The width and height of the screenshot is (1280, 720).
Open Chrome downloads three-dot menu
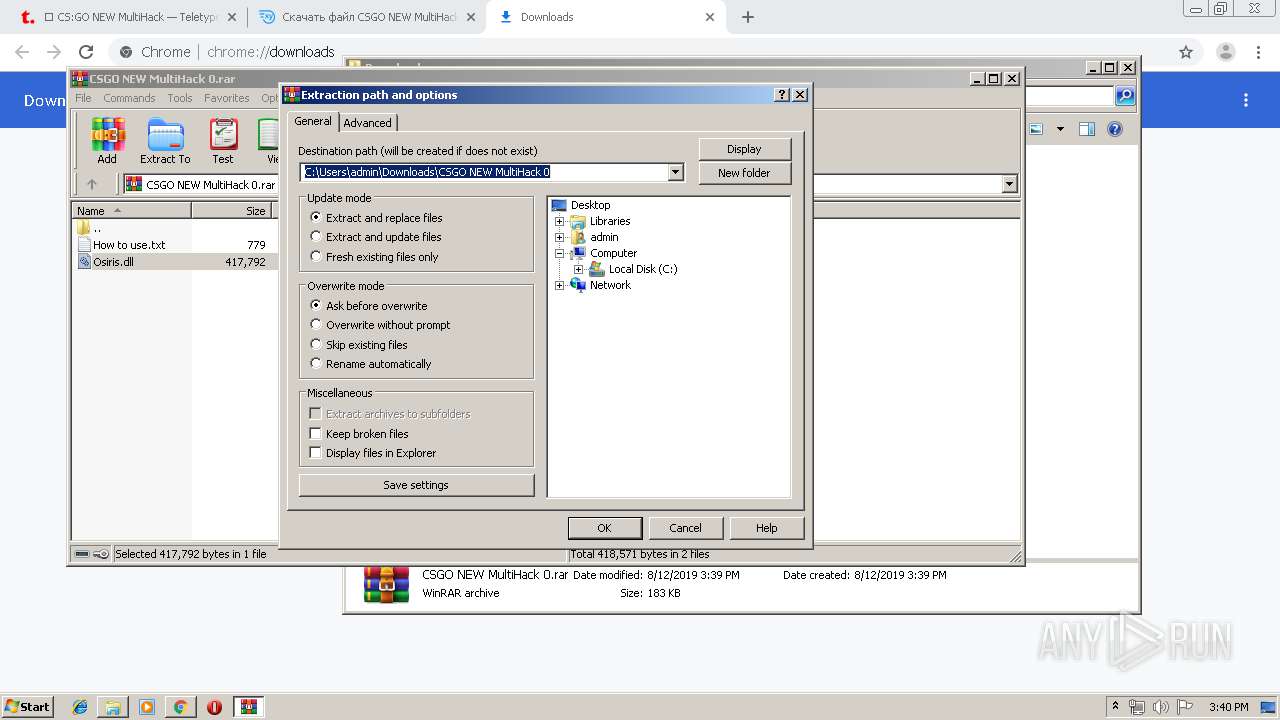coord(1246,100)
